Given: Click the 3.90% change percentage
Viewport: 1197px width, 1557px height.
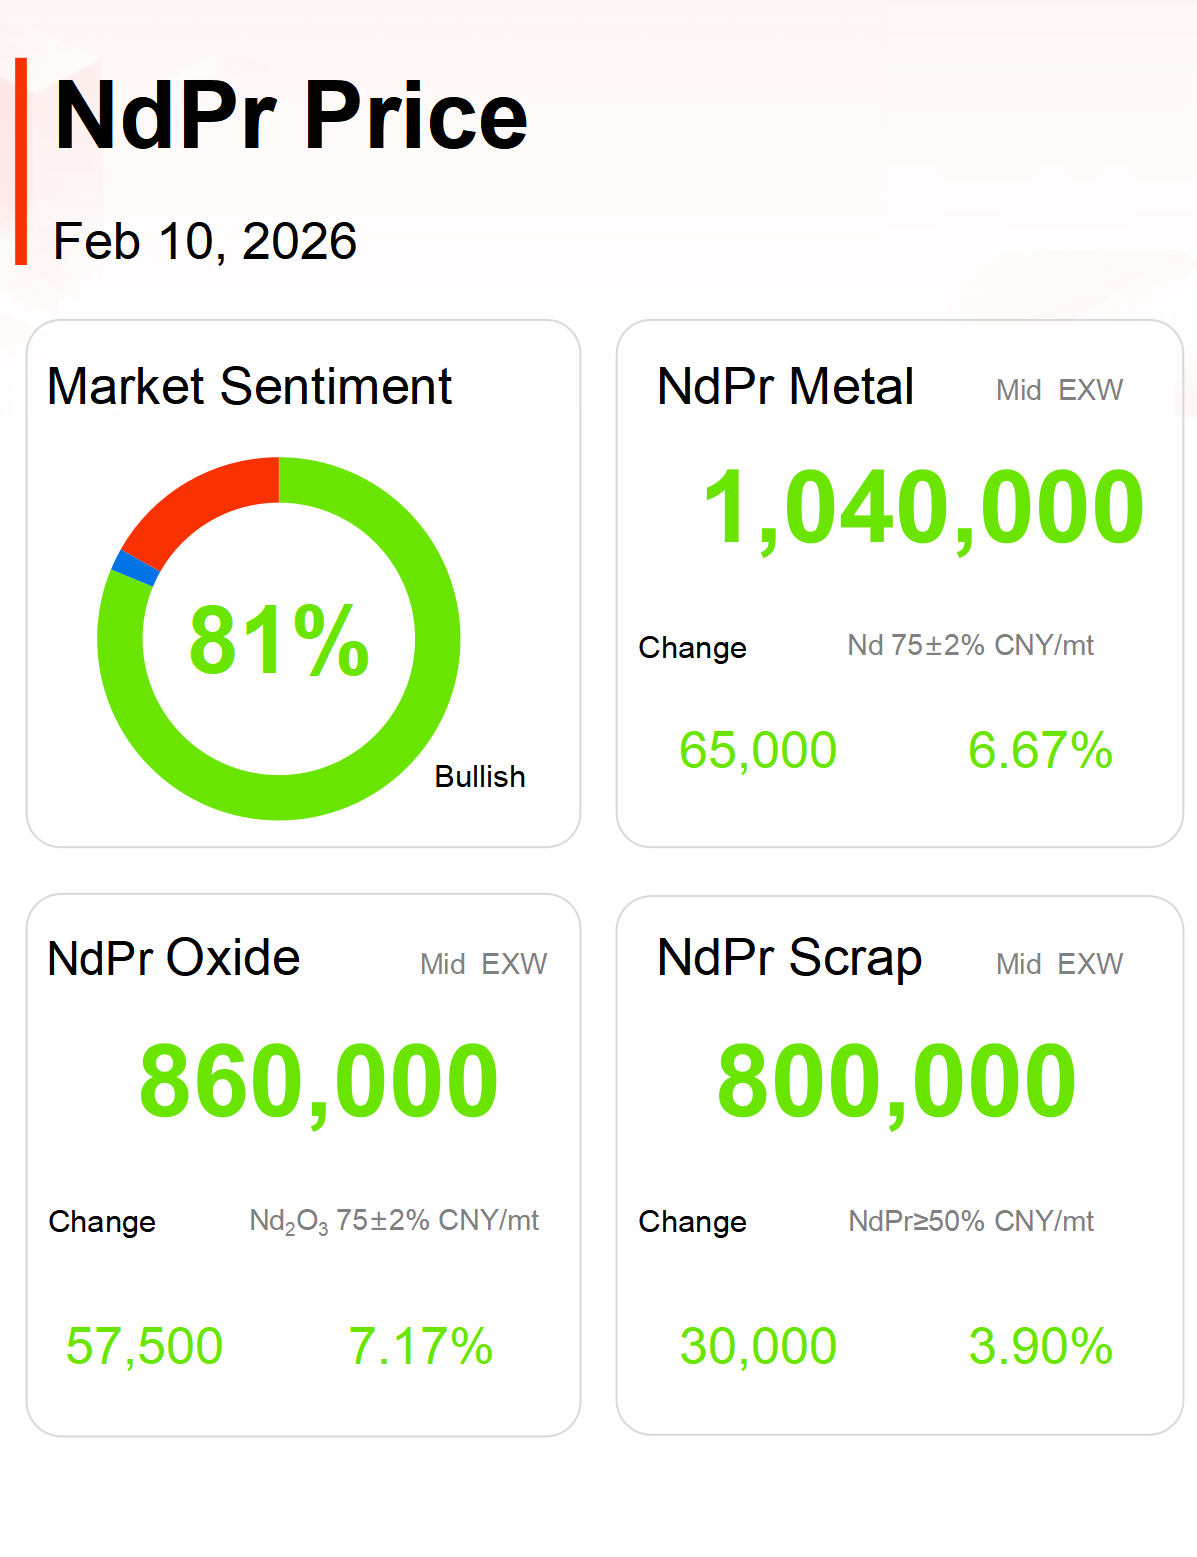Looking at the screenshot, I should (x=1040, y=1346).
